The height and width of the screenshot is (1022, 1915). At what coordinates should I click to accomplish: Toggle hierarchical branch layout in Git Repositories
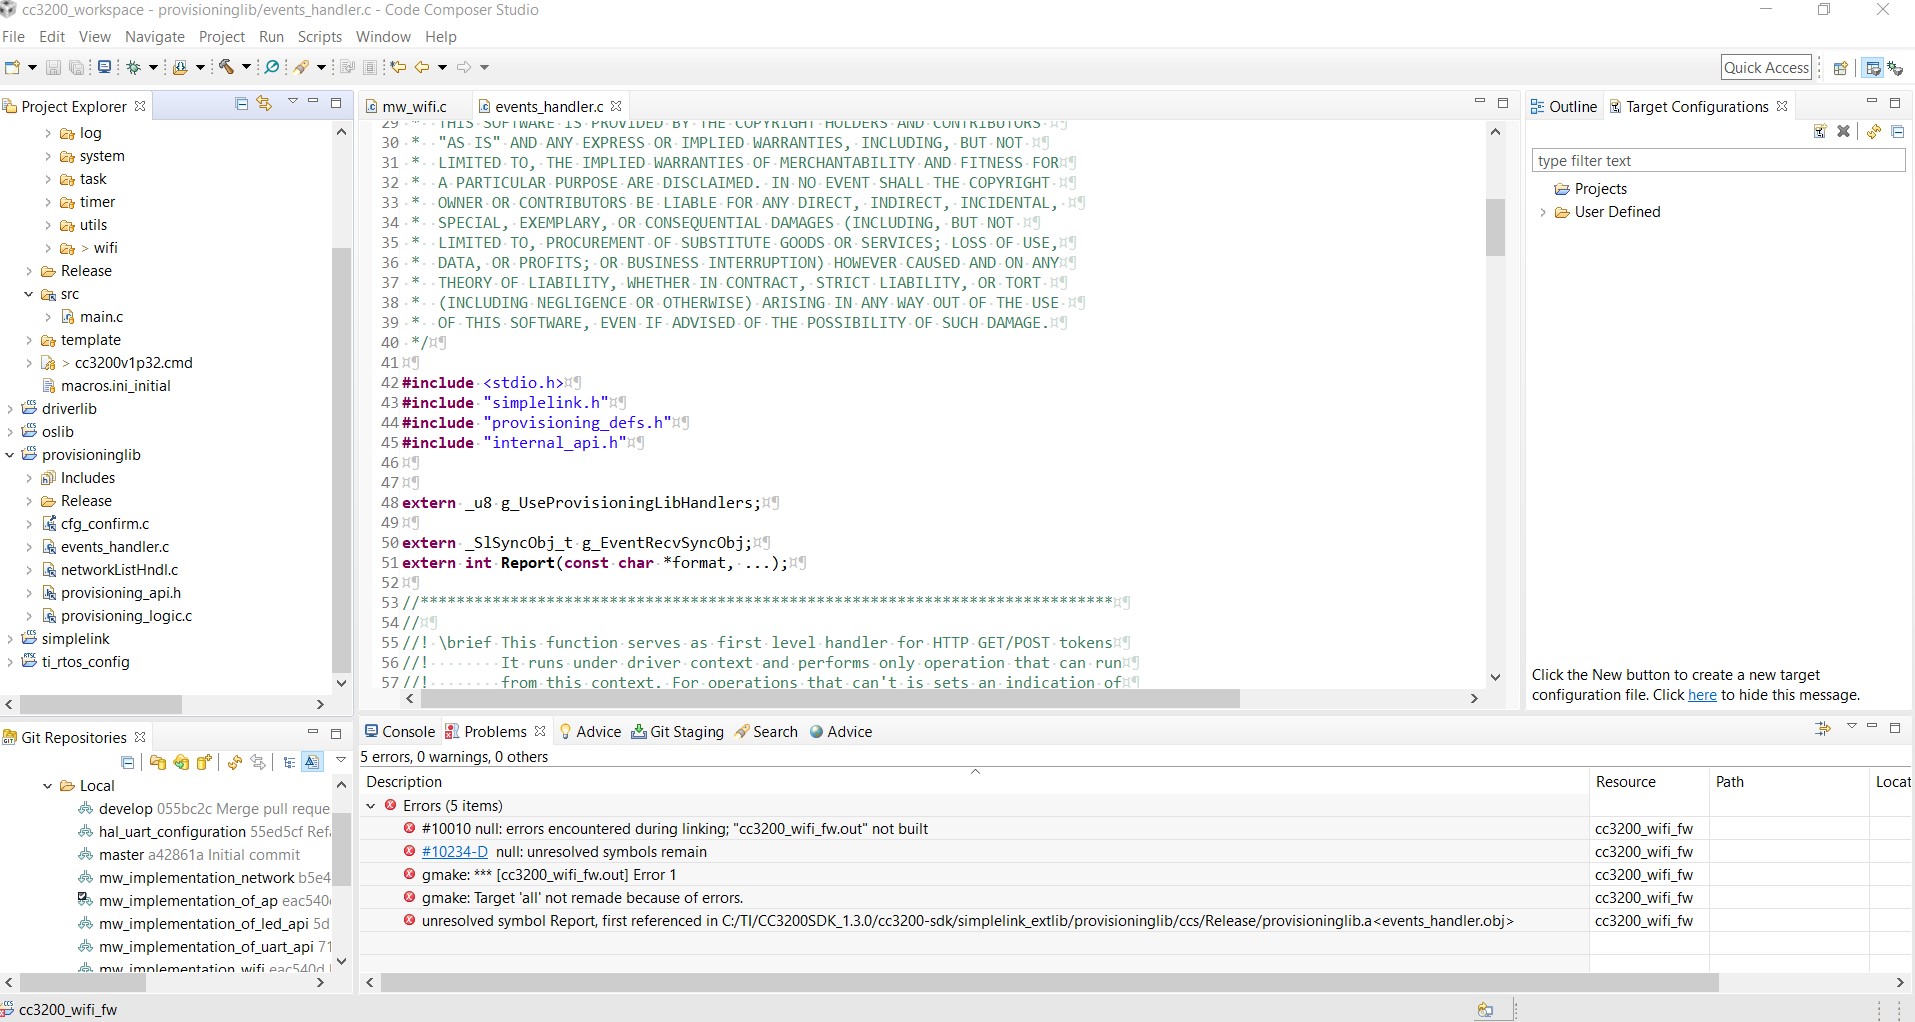pyautogui.click(x=289, y=762)
